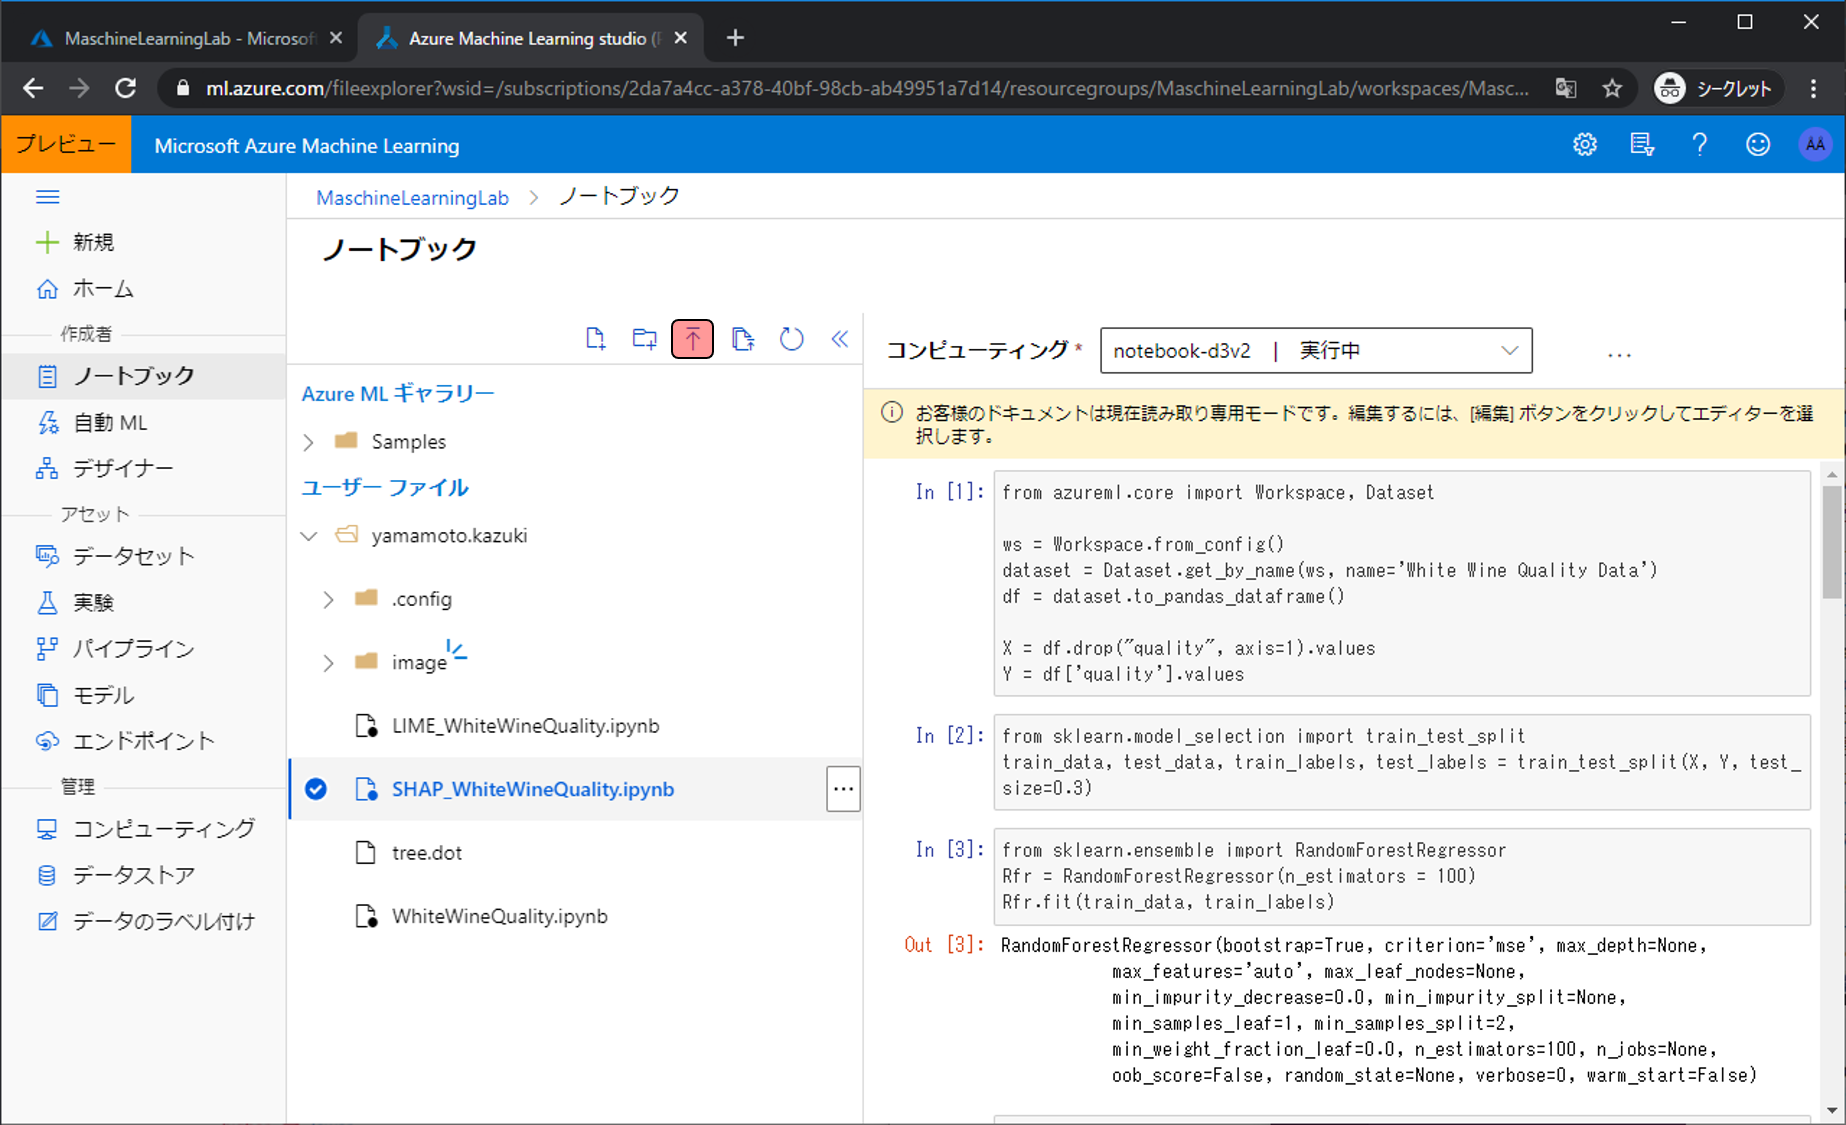Click the MaschineLearningLab breadcrumb link
Viewport: 1846px width, 1125px height.
coord(412,198)
